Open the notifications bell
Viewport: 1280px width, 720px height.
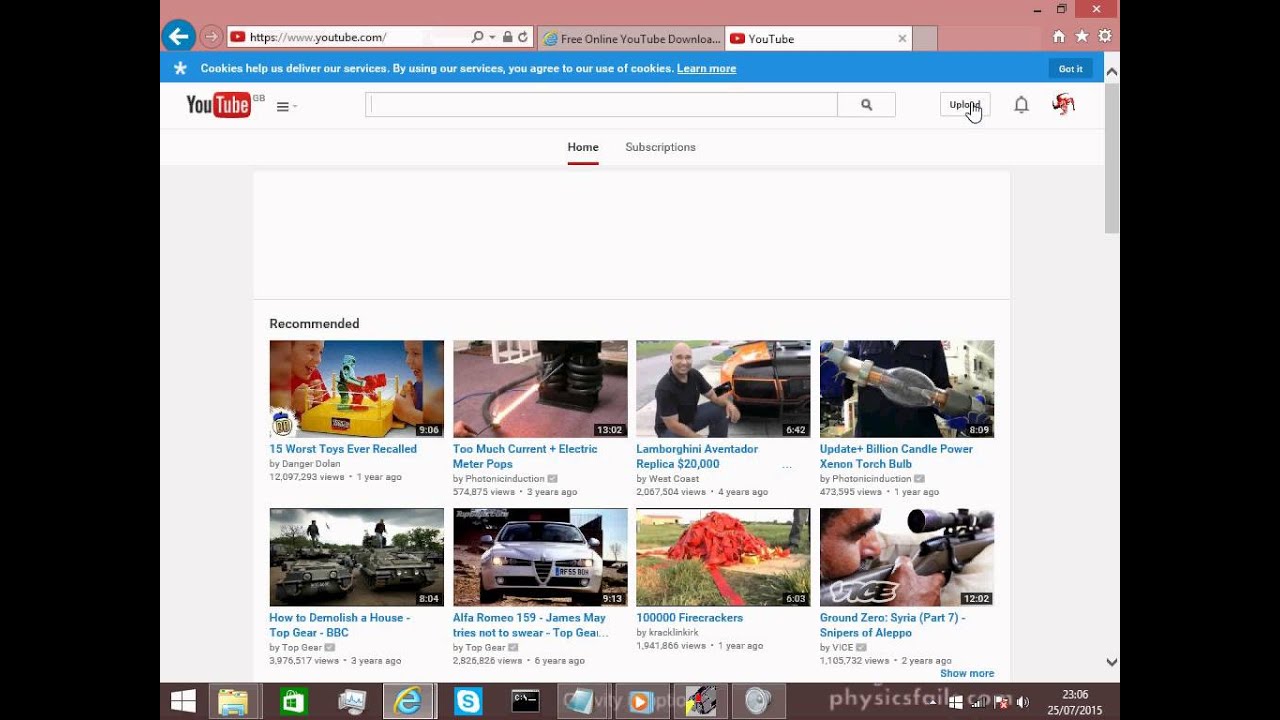1021,105
